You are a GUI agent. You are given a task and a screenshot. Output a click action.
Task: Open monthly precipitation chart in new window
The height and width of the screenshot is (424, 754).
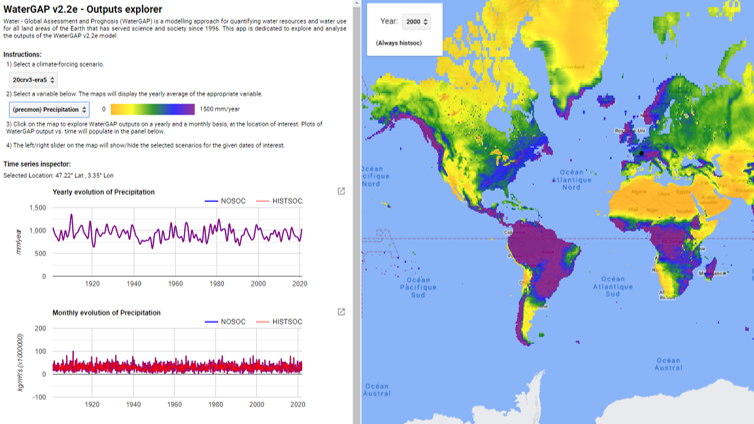point(341,312)
